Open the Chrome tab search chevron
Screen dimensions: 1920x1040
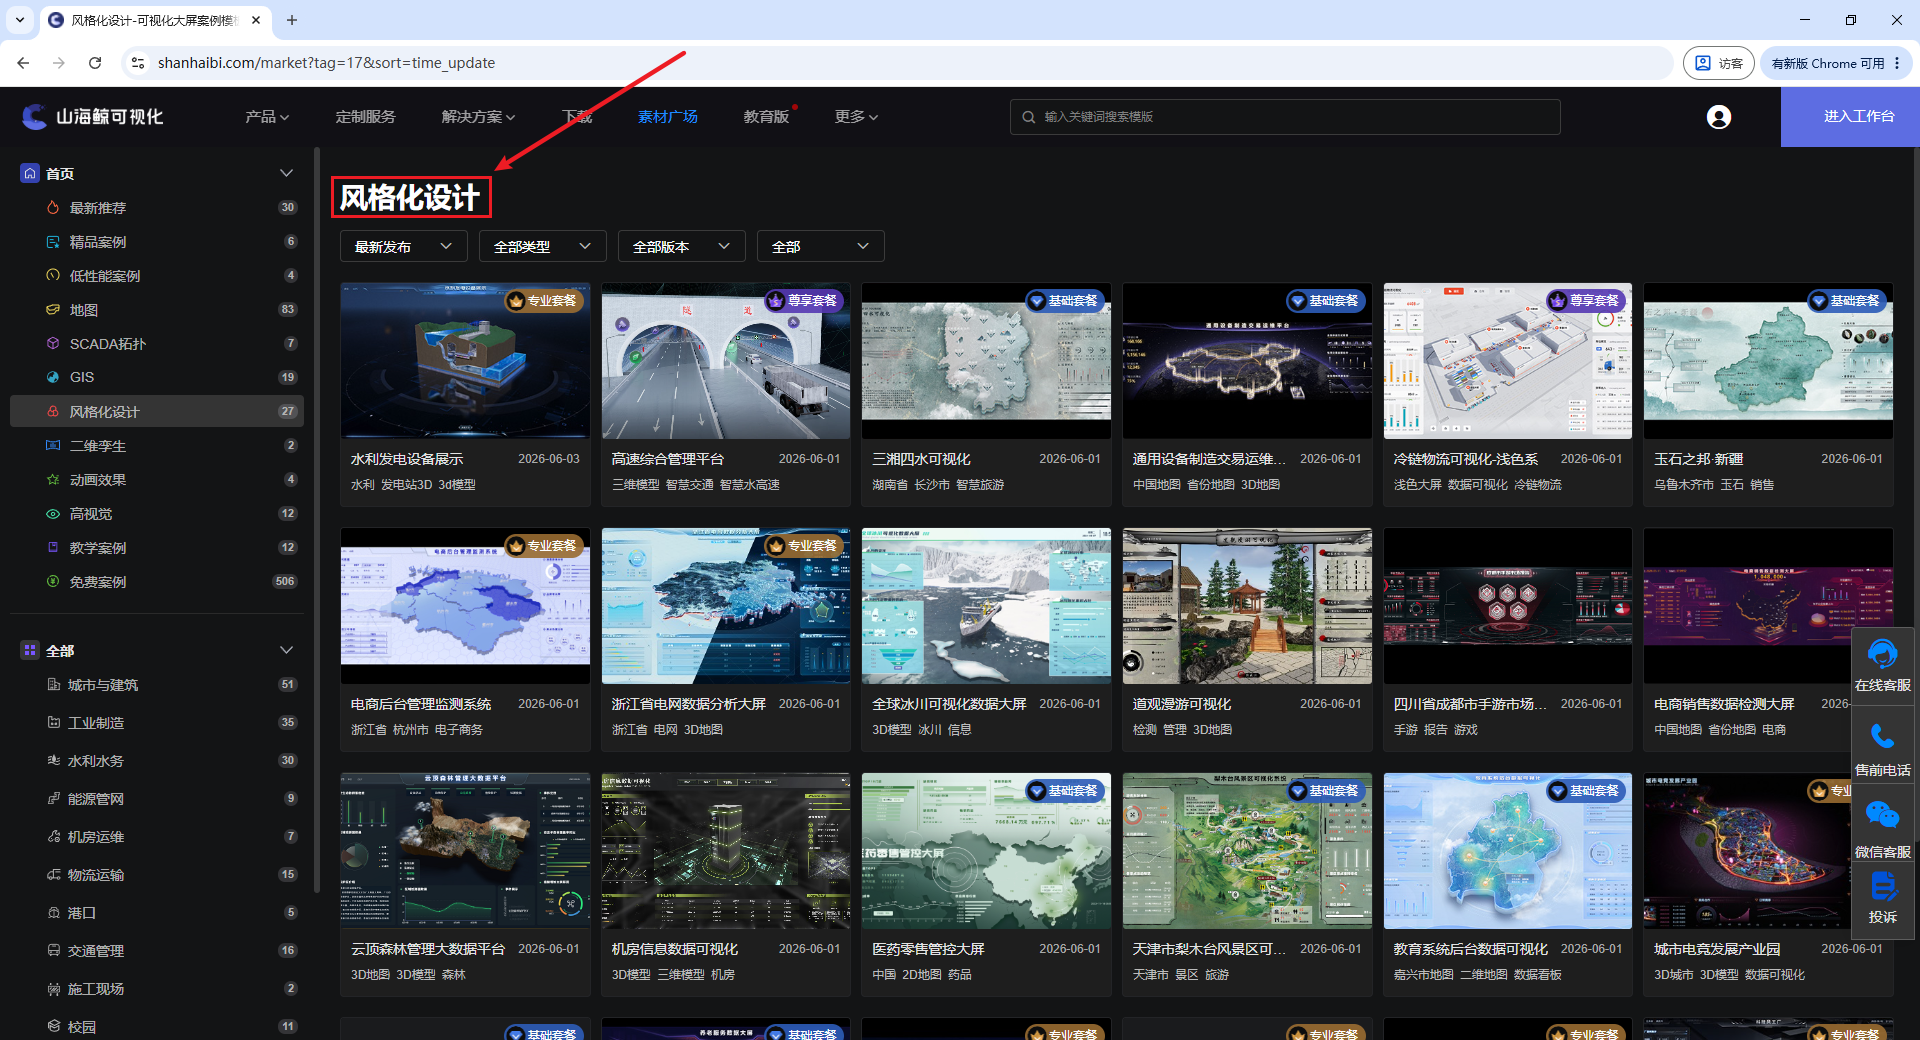[x=20, y=20]
